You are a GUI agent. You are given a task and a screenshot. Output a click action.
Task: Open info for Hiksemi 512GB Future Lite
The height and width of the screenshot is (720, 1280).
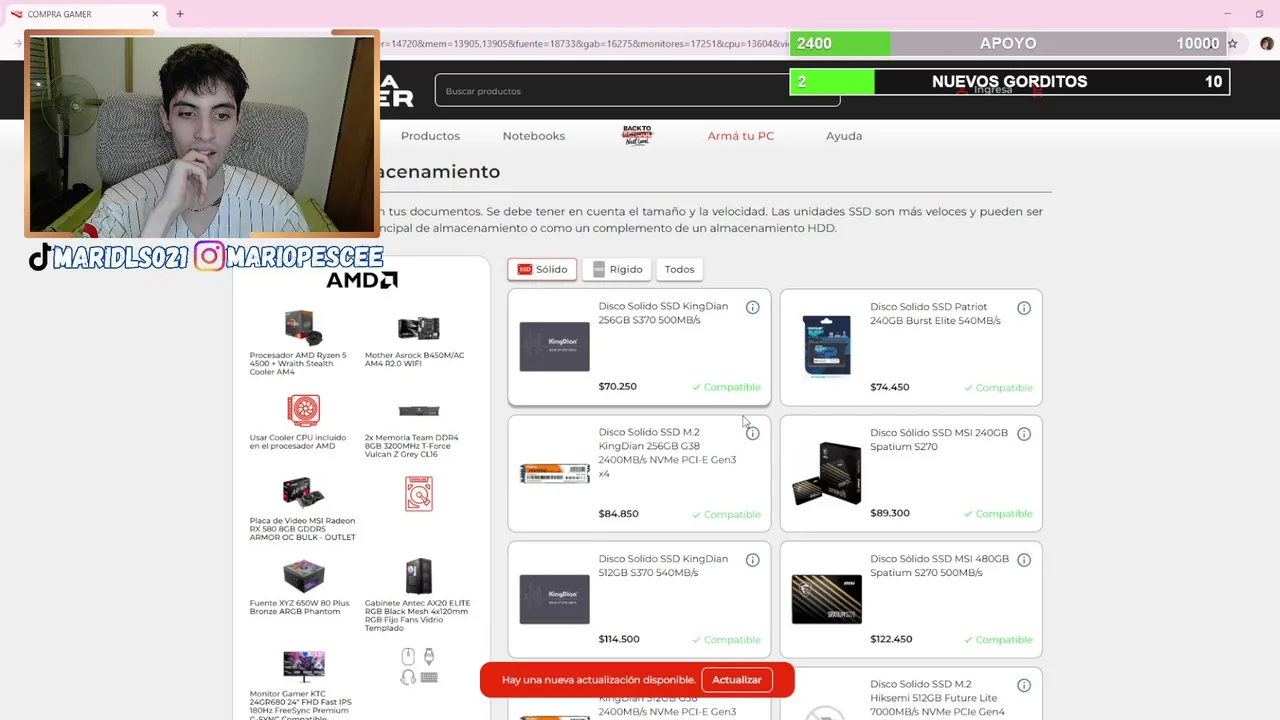(1024, 686)
